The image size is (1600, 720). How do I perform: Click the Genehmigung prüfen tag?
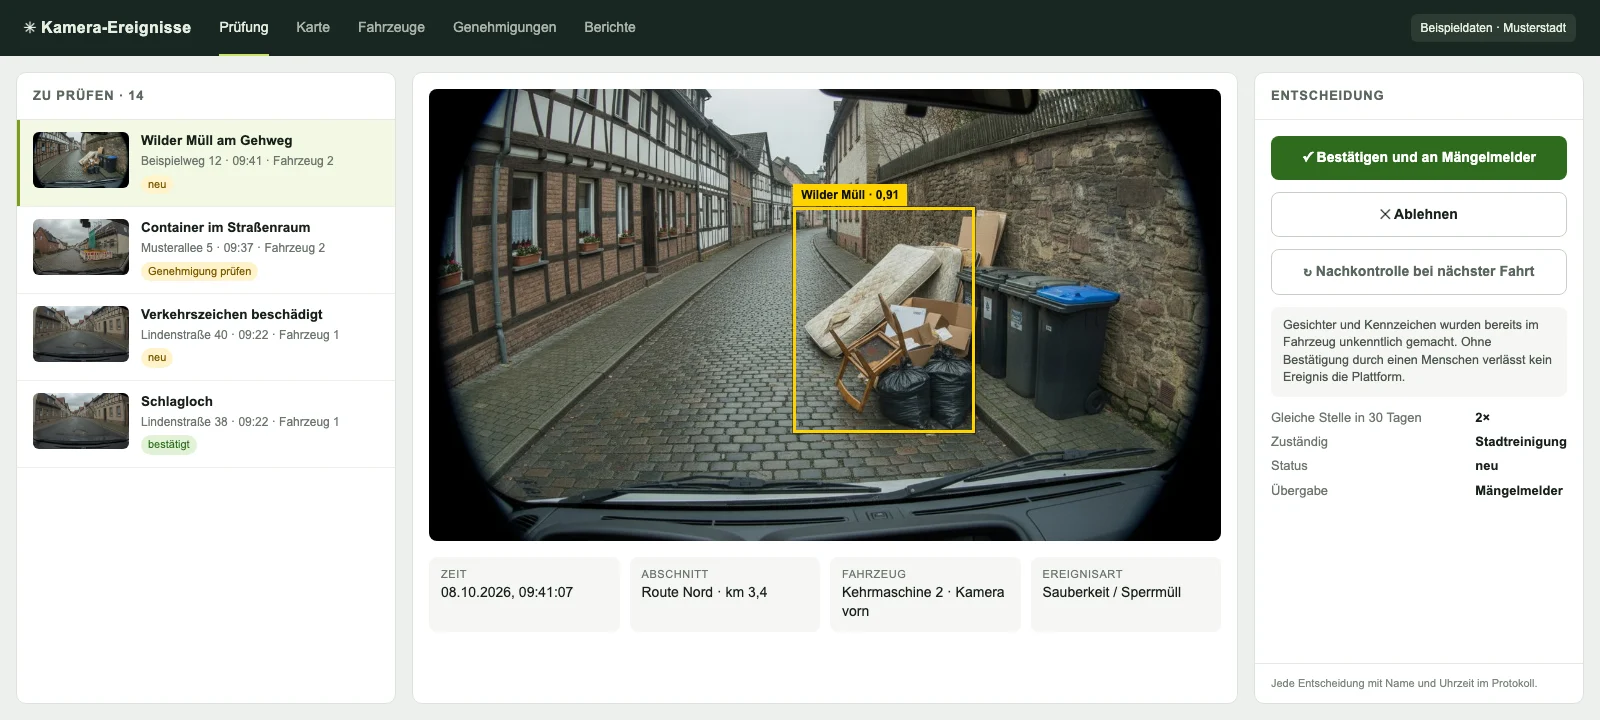click(200, 271)
